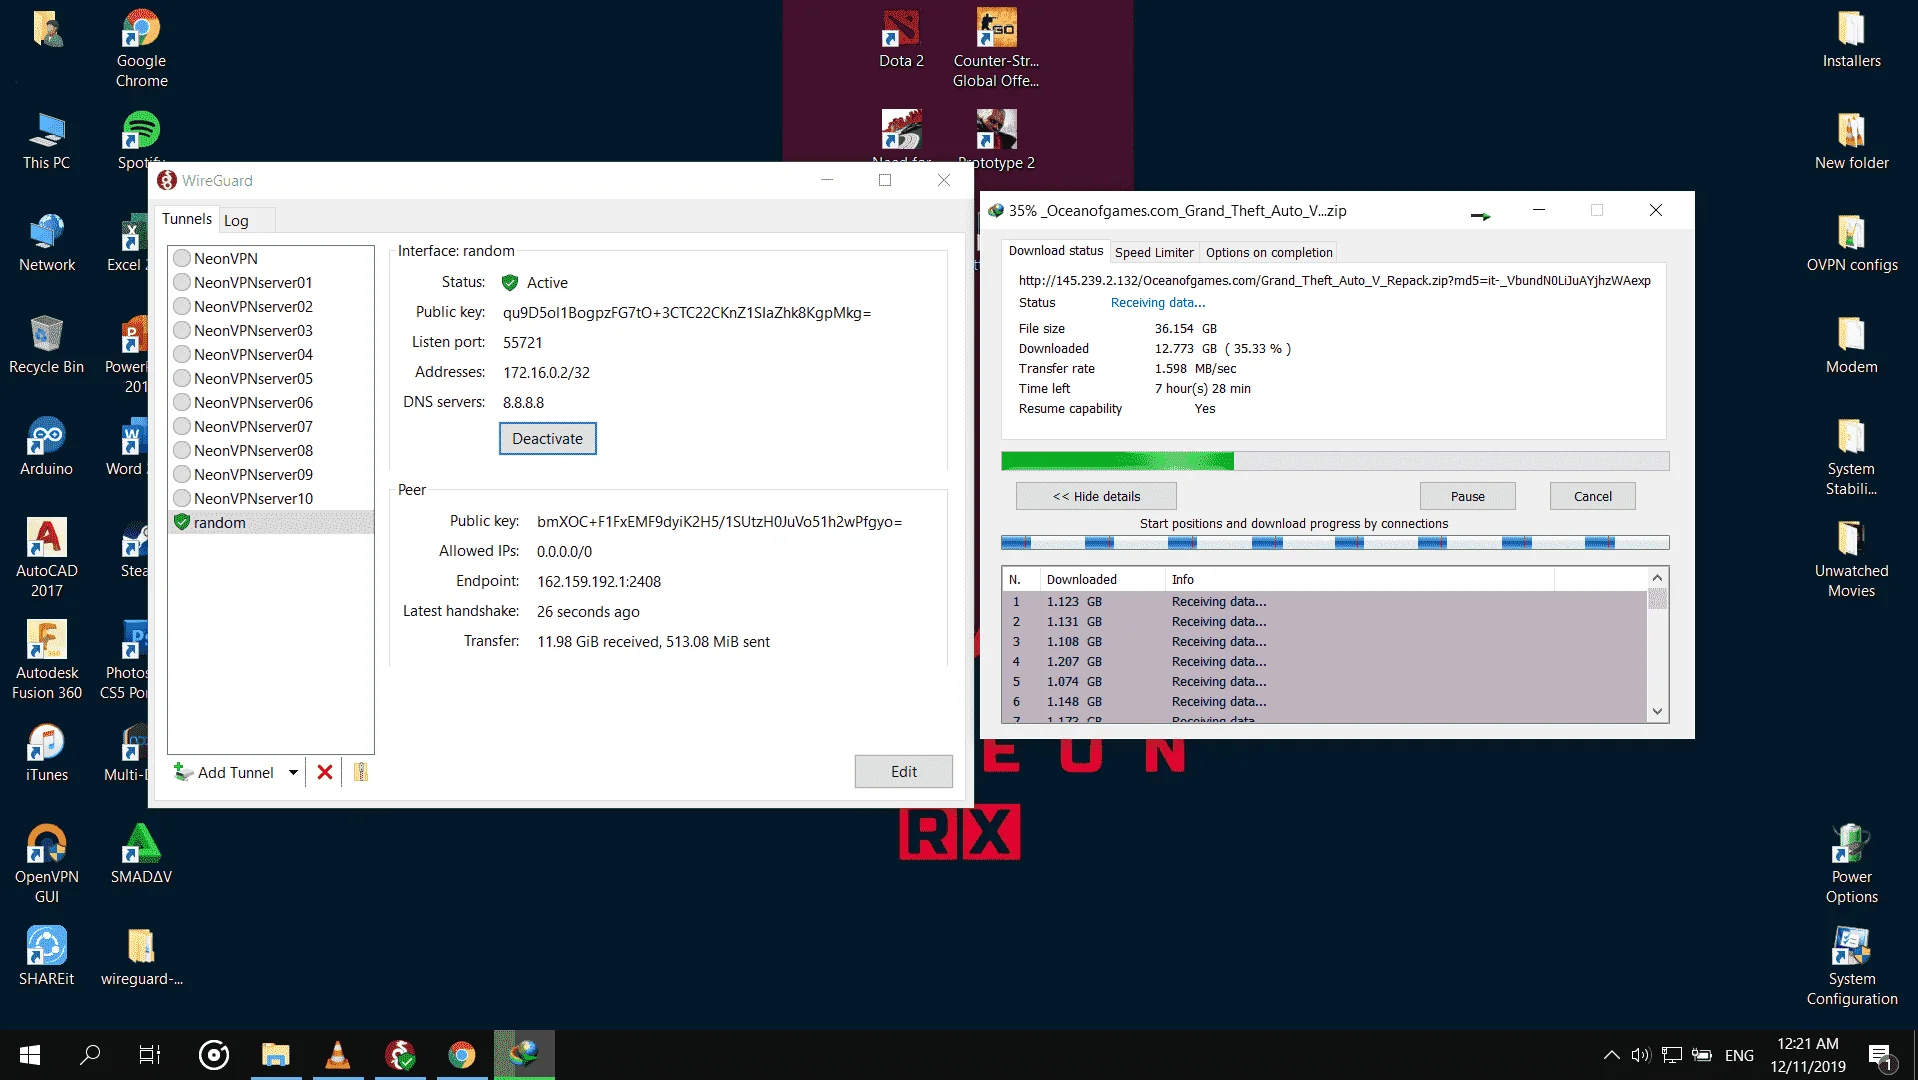Launch Arduino desktop shortcut

pyautogui.click(x=47, y=447)
